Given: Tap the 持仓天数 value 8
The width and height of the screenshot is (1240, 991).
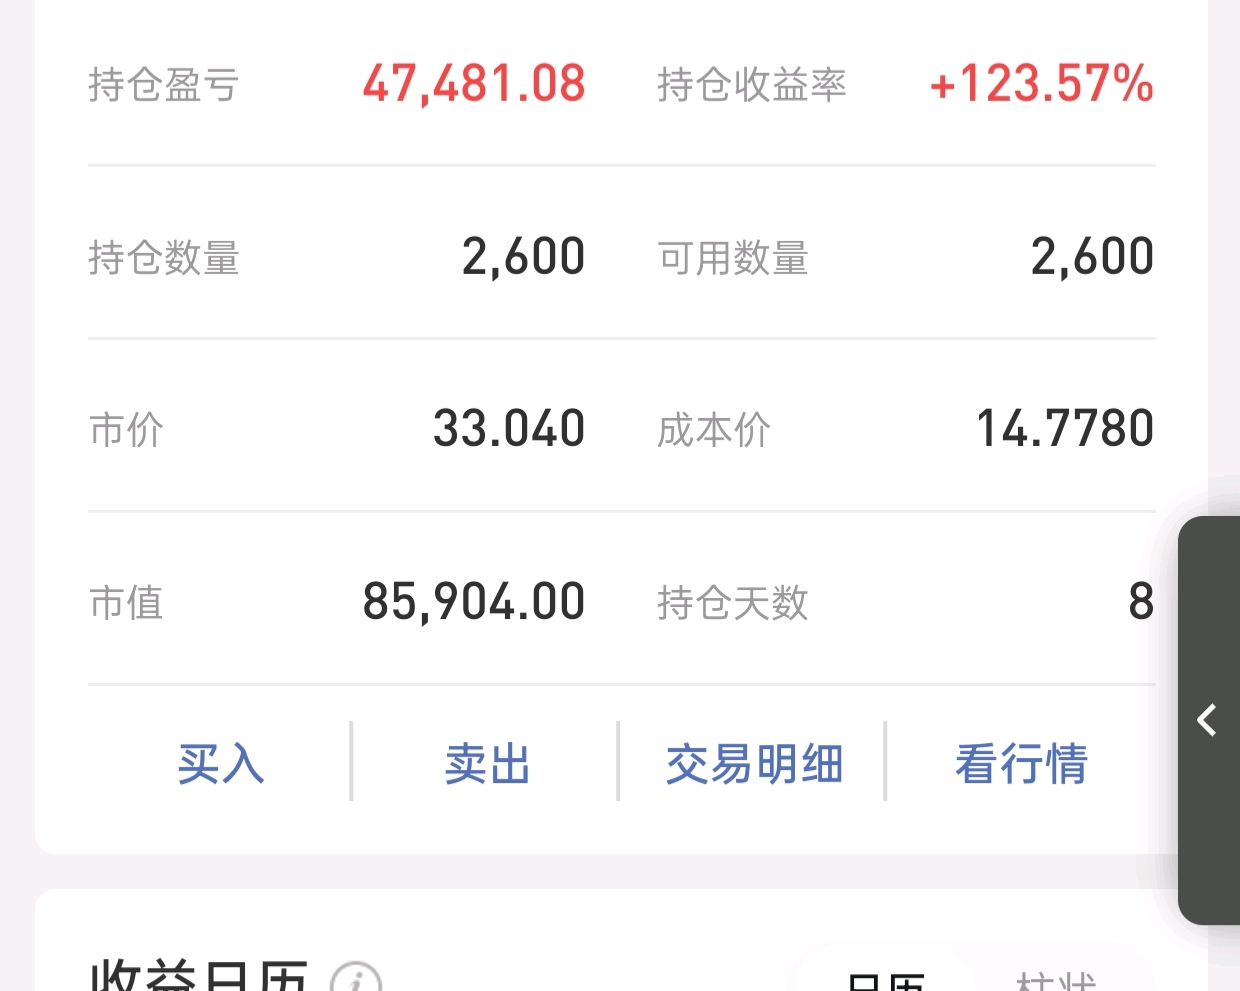Looking at the screenshot, I should pyautogui.click(x=1141, y=602).
